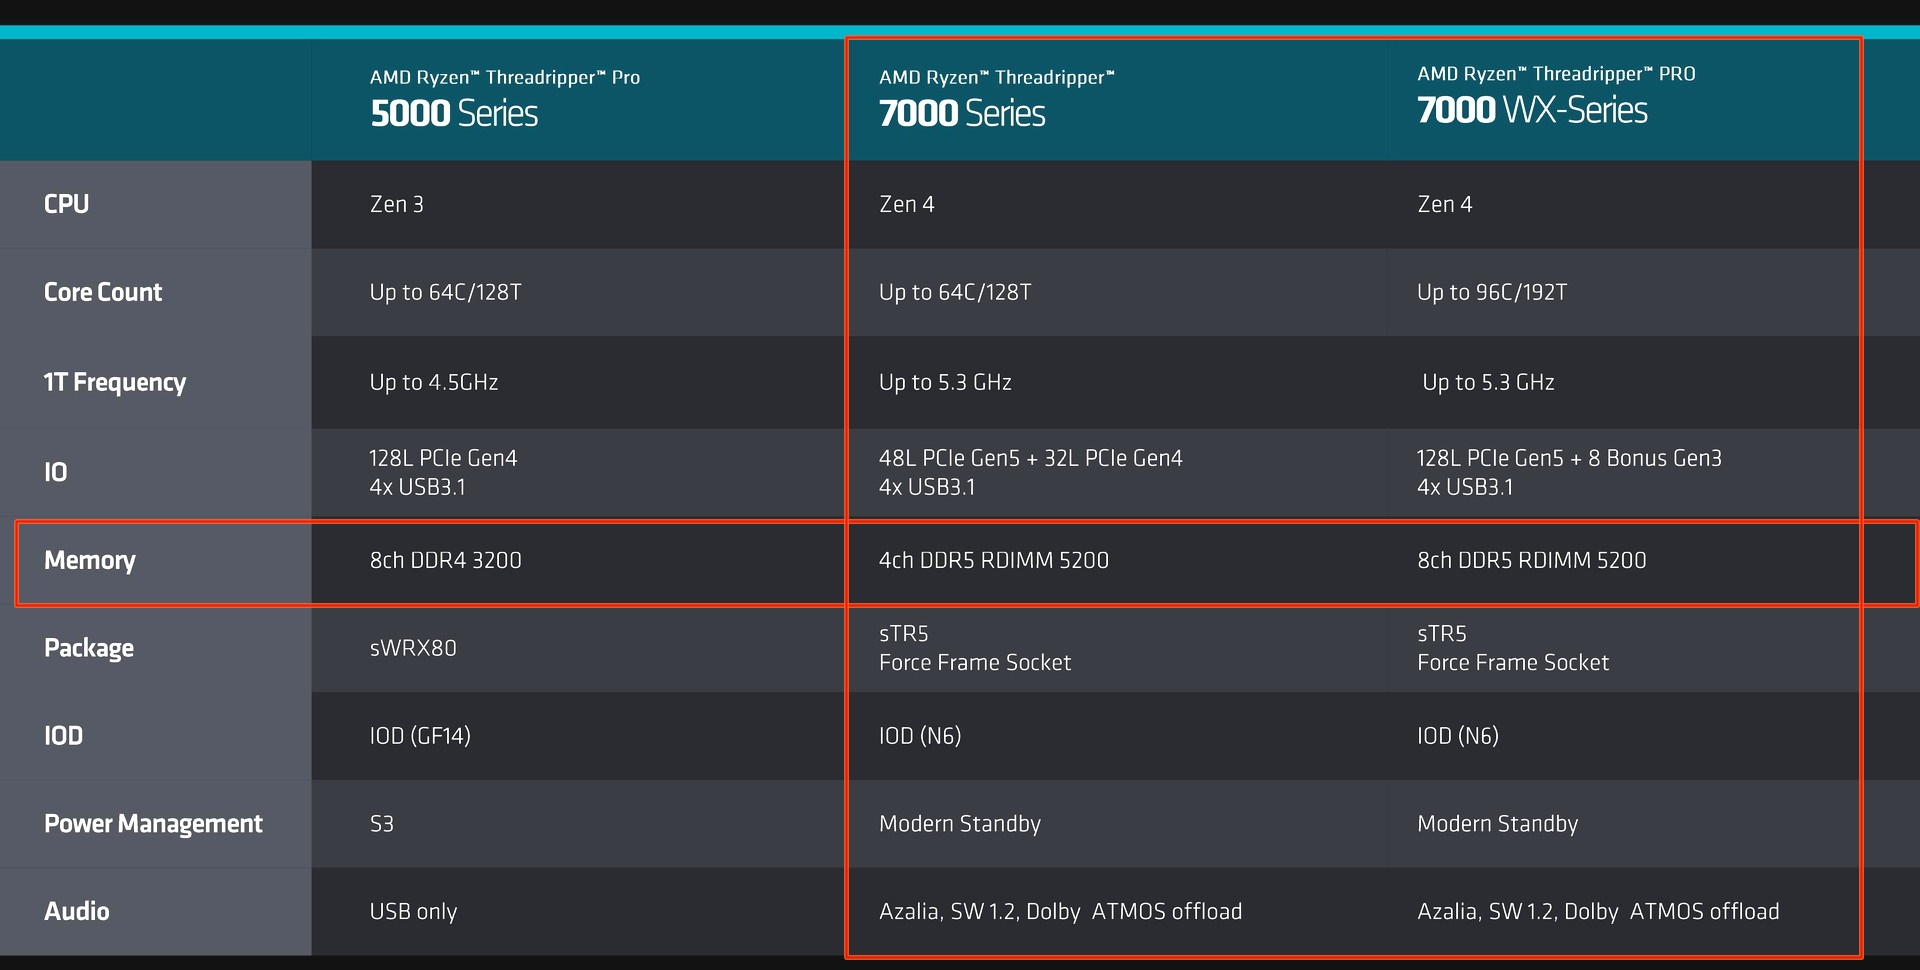Click Up to 5.3 GHz in 7000 Series
1920x970 pixels.
(x=945, y=382)
